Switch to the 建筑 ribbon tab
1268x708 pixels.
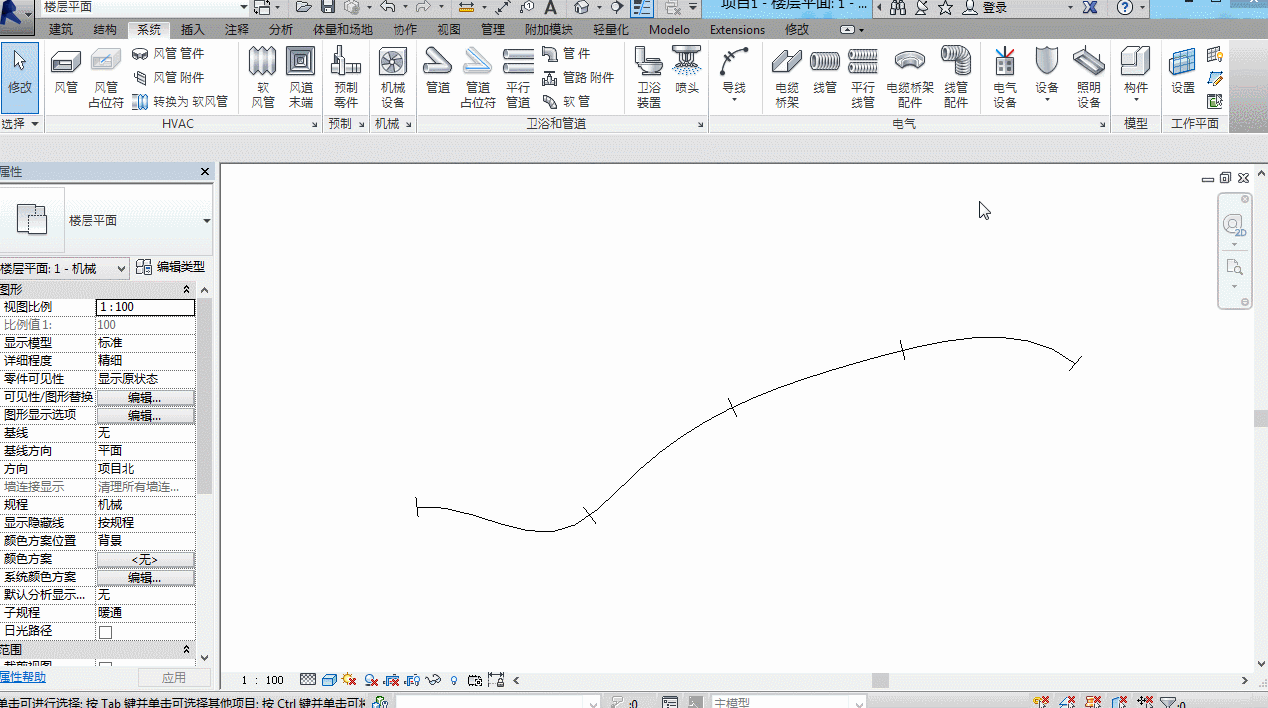(x=61, y=30)
